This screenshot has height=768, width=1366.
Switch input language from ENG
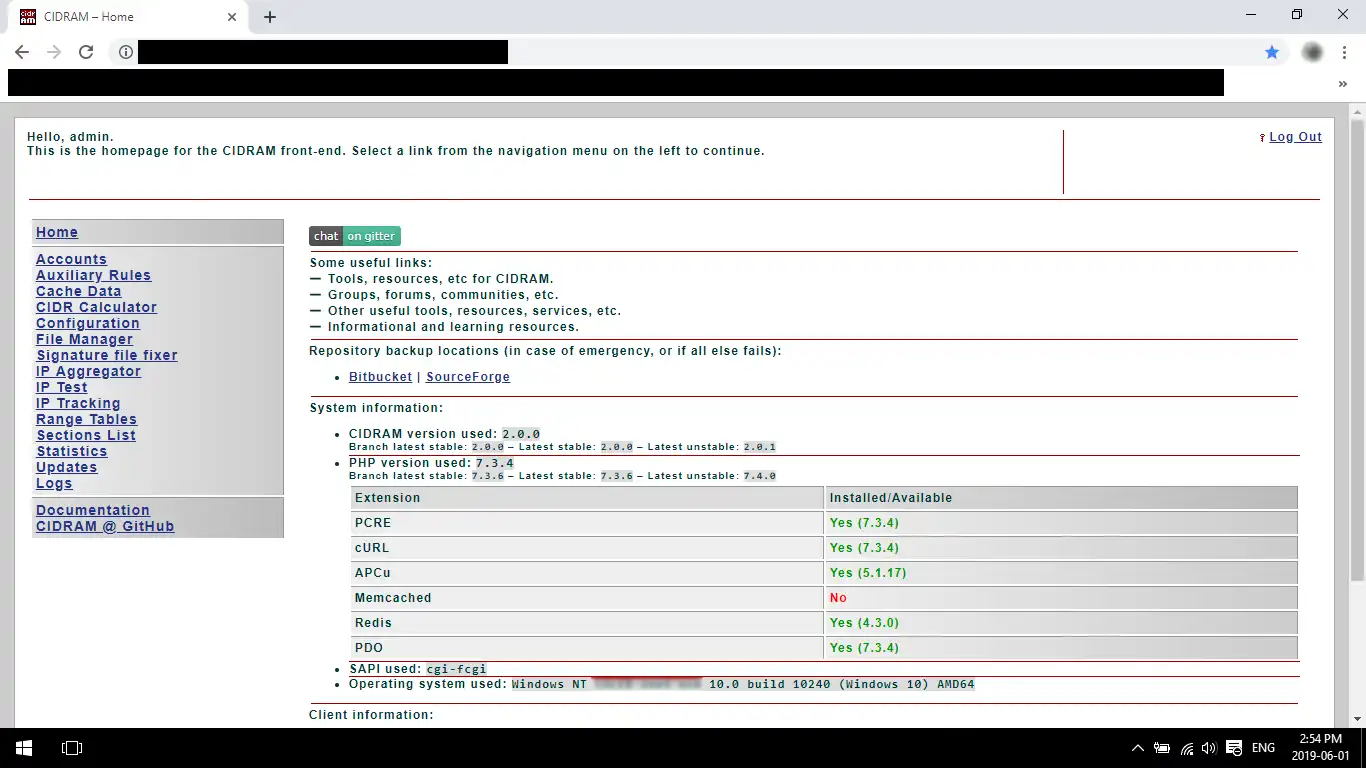pos(1263,748)
